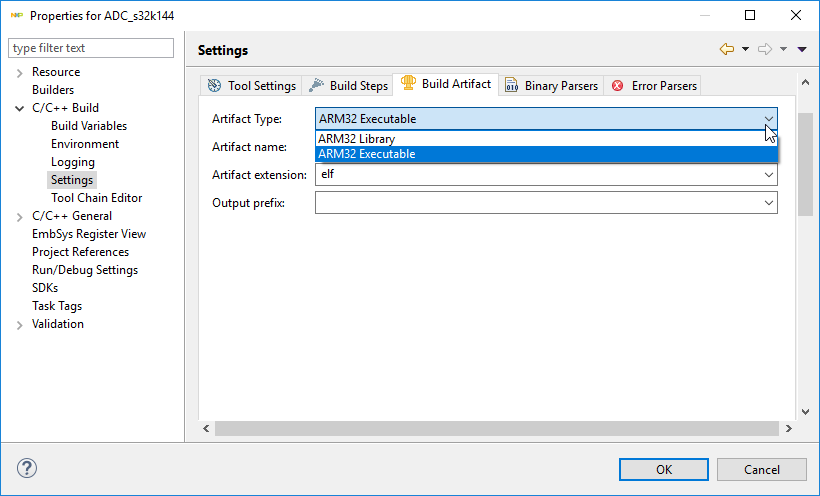Choose ARM32 Executable option in dropdown
The height and width of the screenshot is (496, 820).
(366, 154)
